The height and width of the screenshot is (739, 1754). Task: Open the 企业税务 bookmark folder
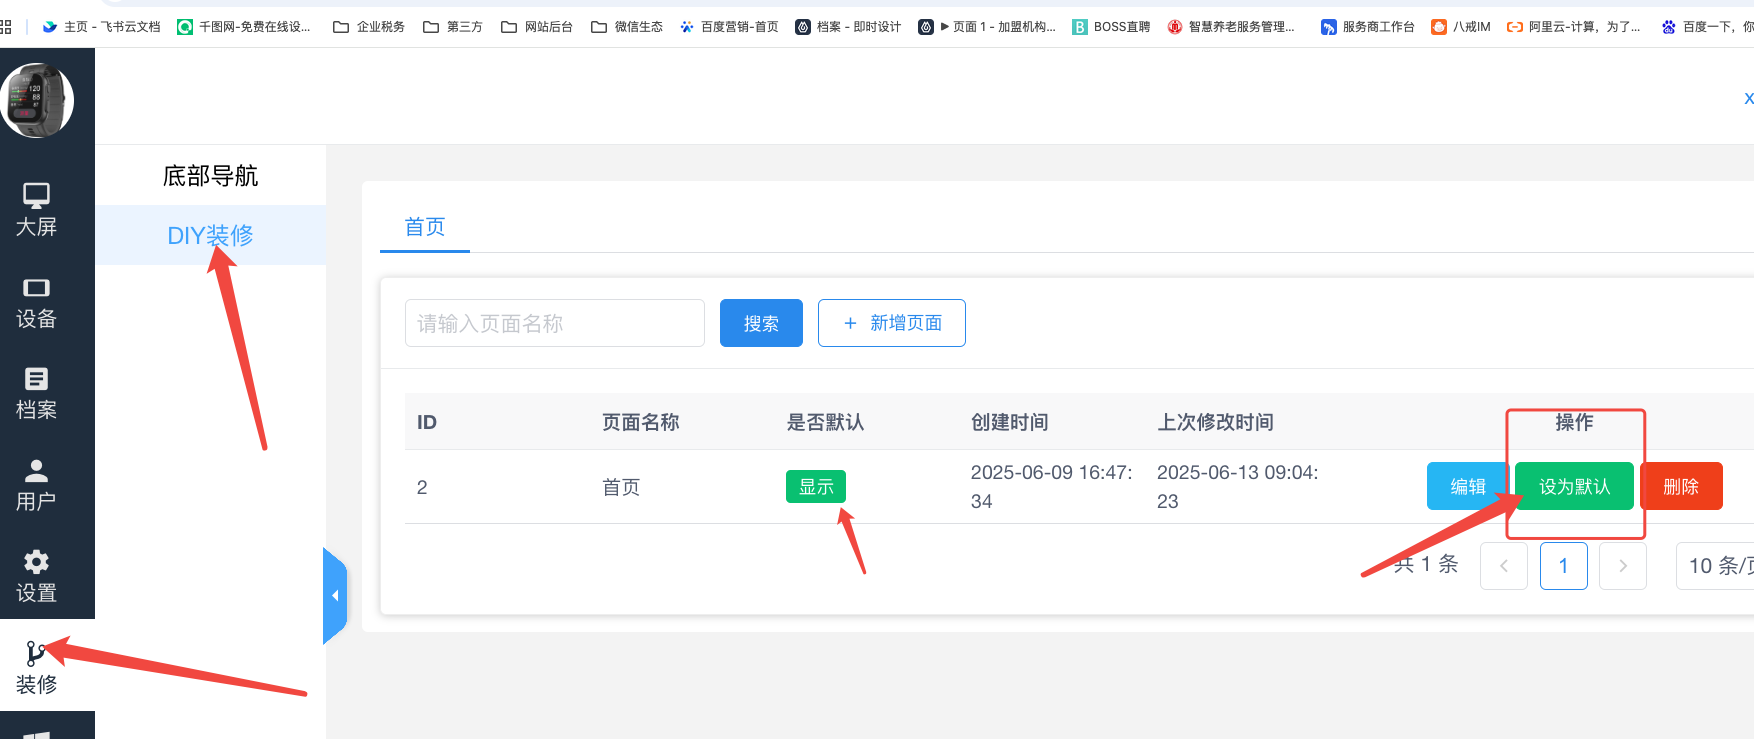369,27
